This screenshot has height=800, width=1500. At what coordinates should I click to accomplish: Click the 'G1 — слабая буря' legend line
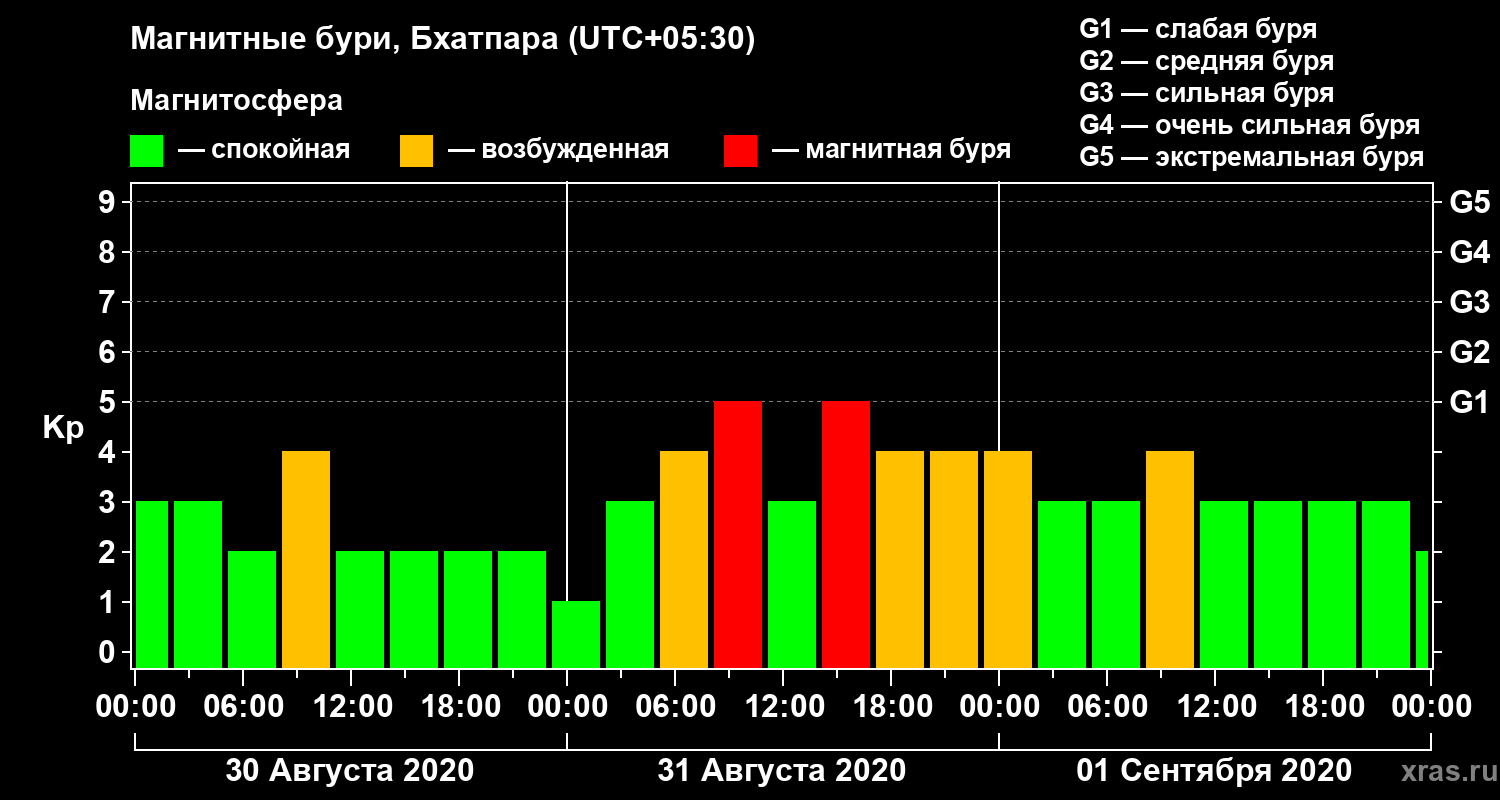click(x=1198, y=29)
